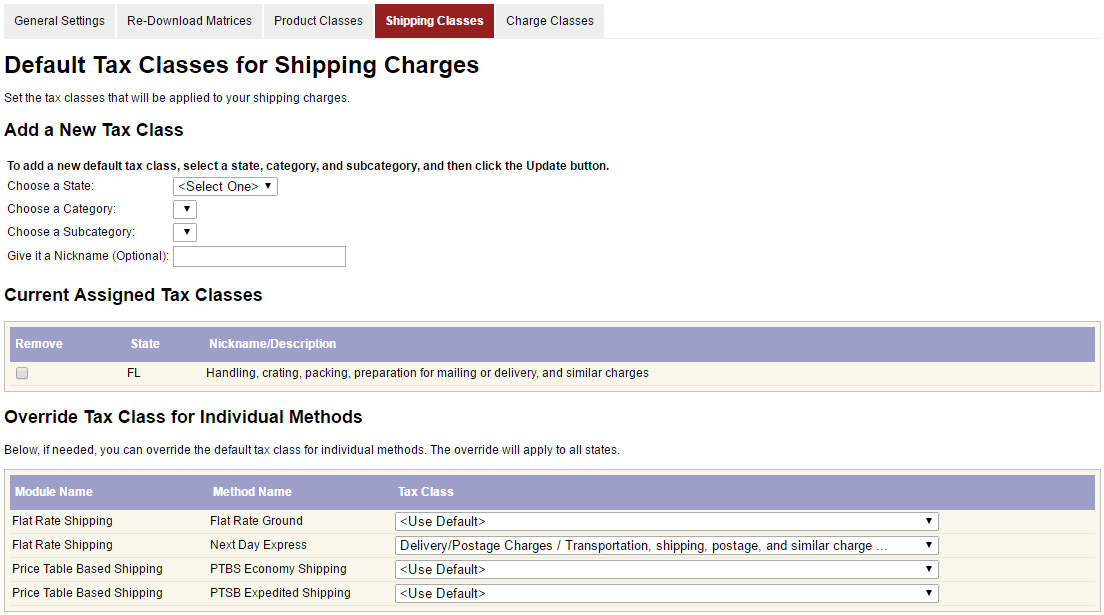This screenshot has width=1104, height=615.
Task: Switch to the General Settings tab
Action: (x=59, y=21)
